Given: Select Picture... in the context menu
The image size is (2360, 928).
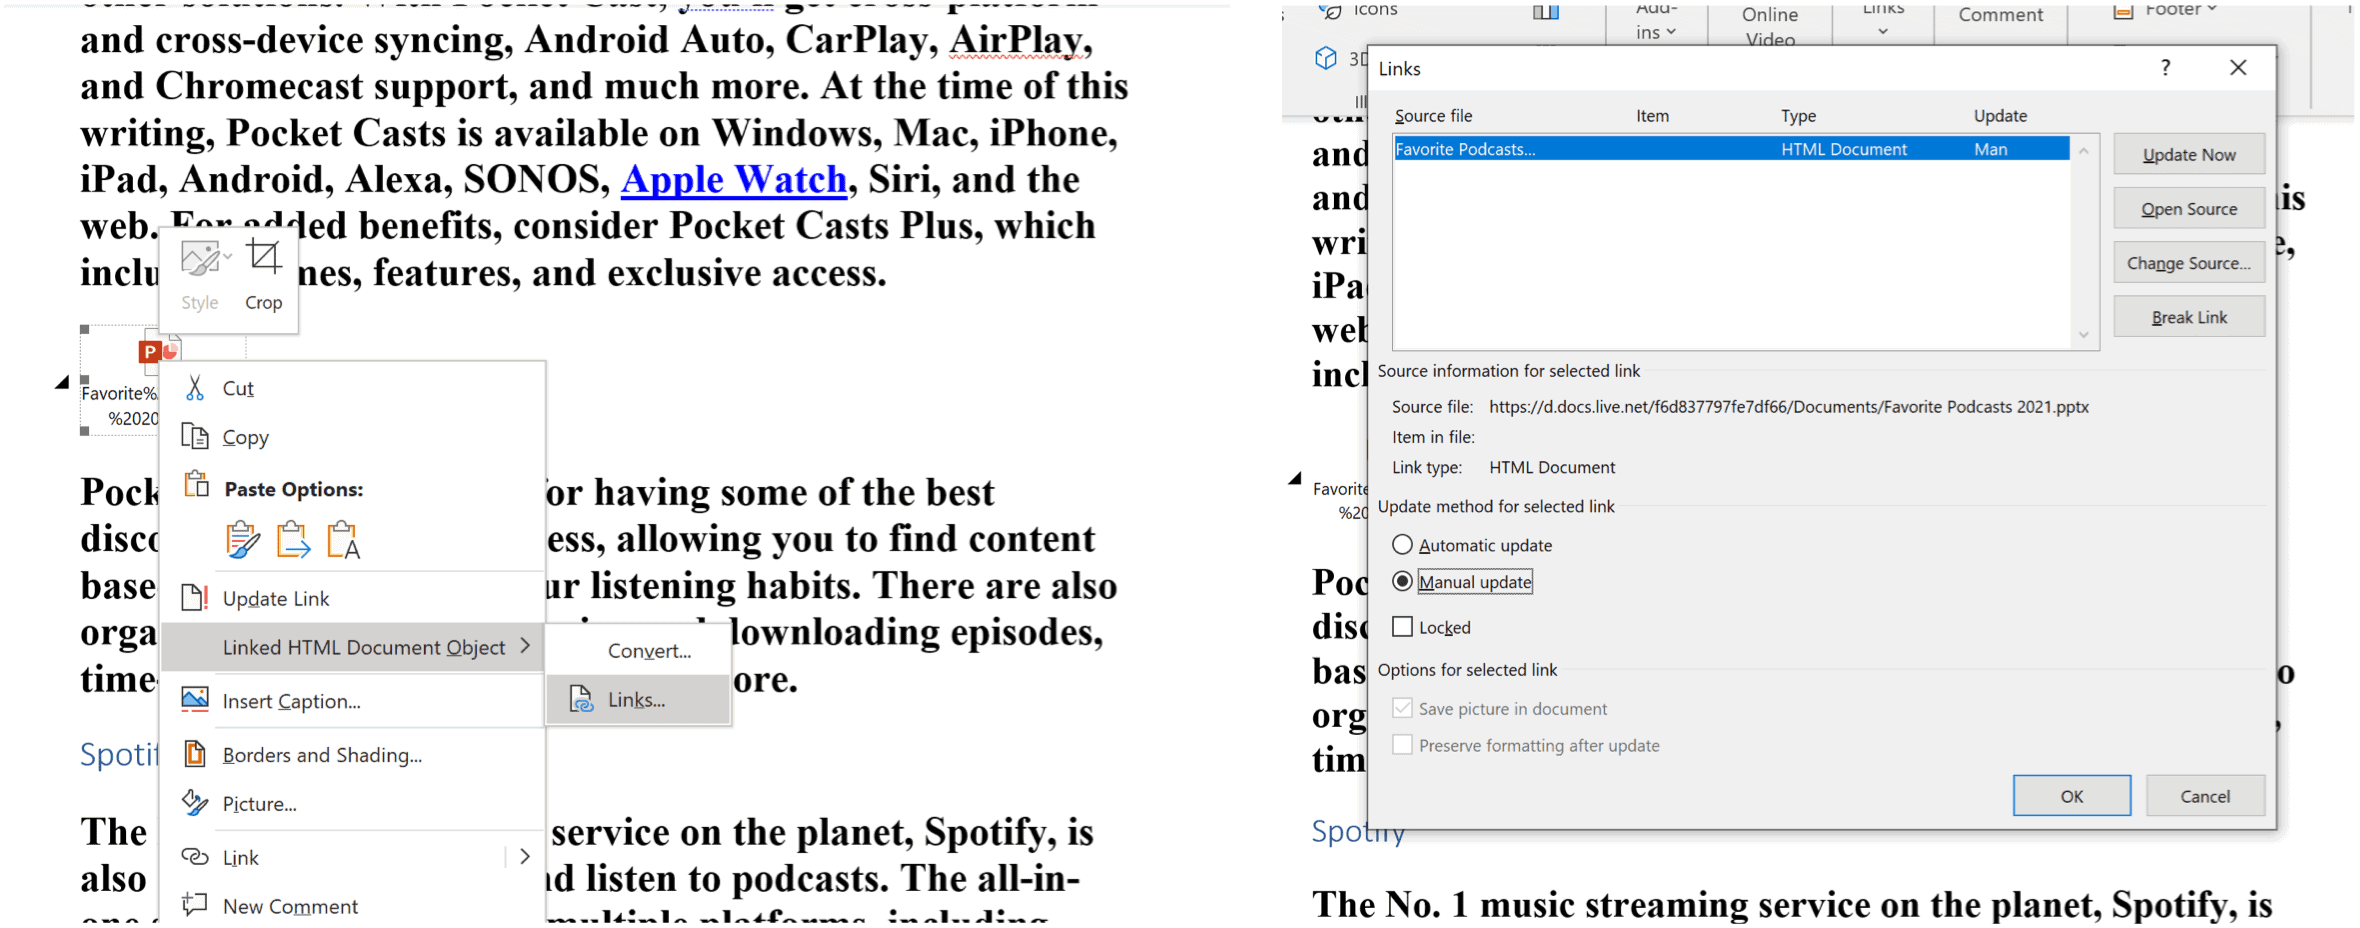Looking at the screenshot, I should (259, 804).
